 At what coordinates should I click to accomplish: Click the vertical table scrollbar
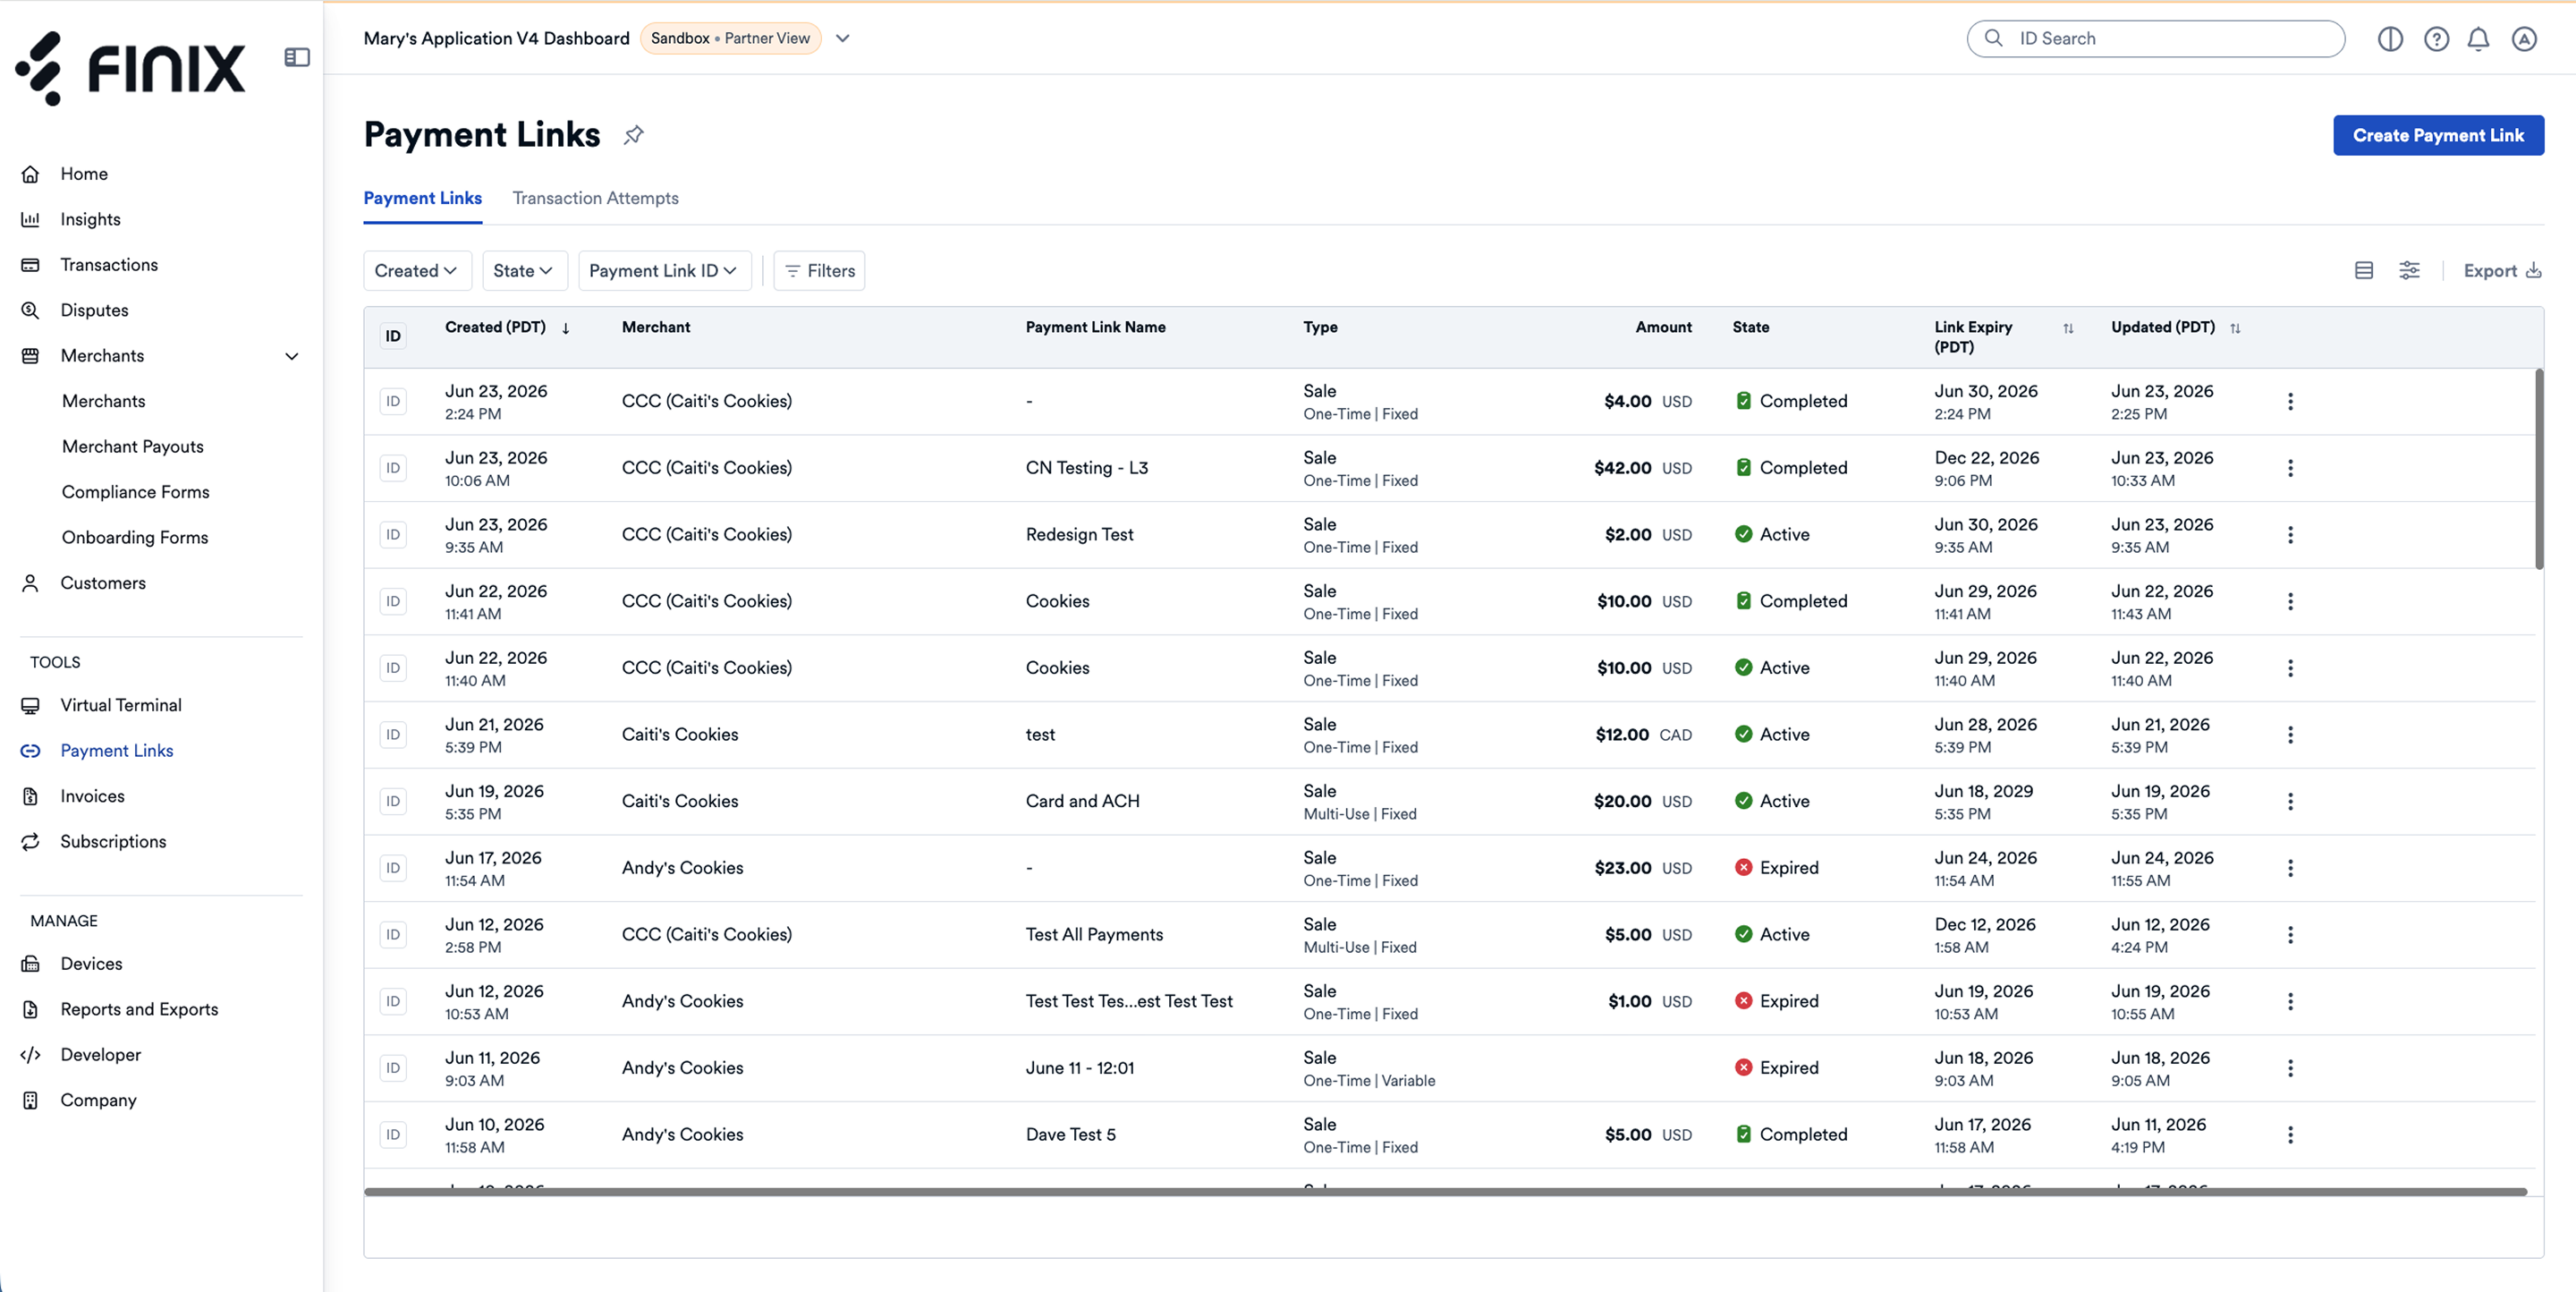click(2538, 468)
